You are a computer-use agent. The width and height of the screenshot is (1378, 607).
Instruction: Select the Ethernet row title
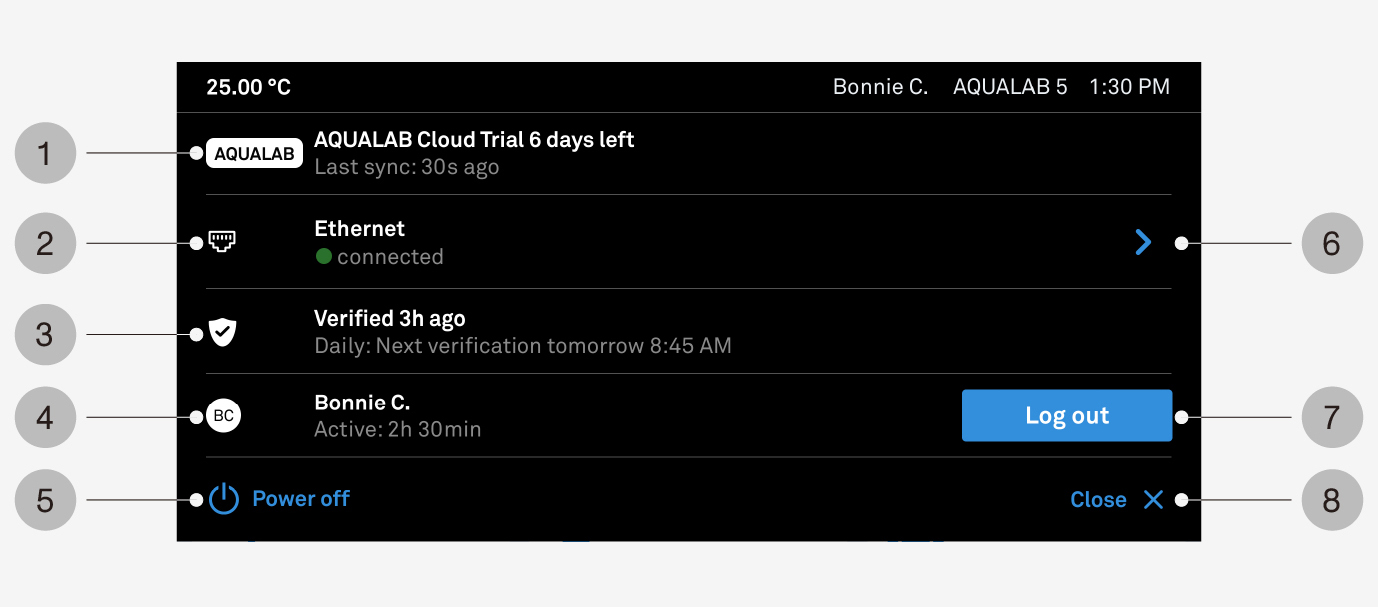[360, 229]
